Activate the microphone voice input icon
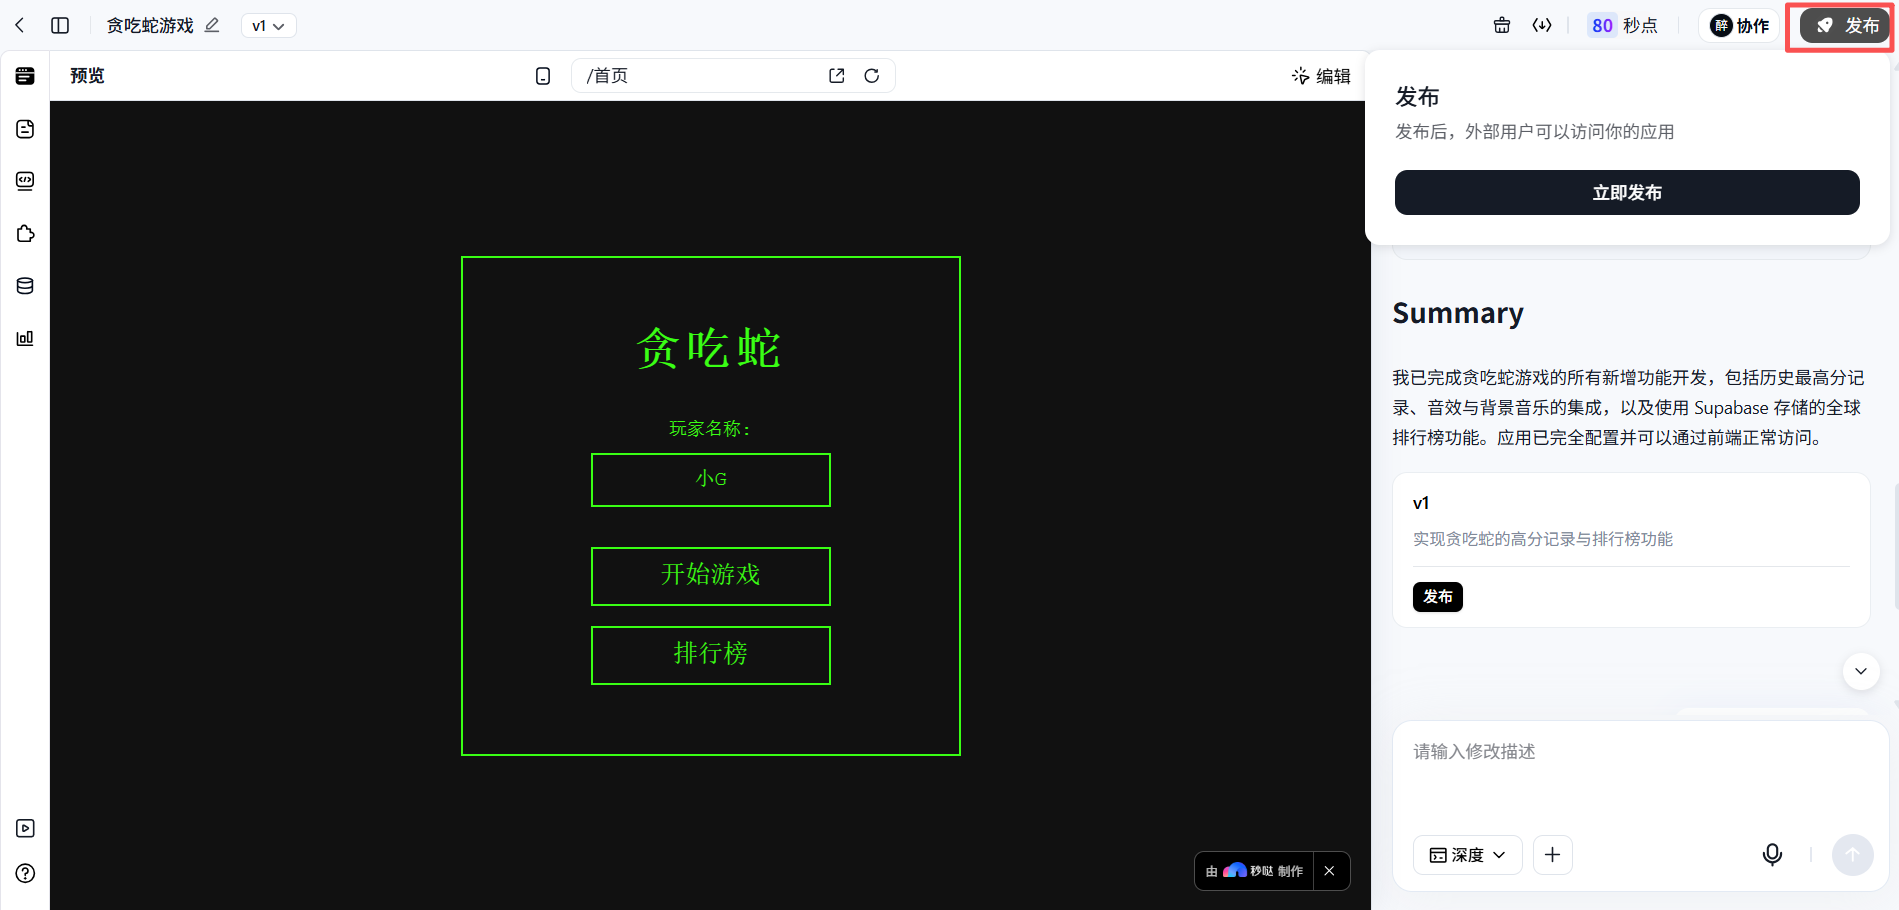Image resolution: width=1899 pixels, height=910 pixels. 1772,855
